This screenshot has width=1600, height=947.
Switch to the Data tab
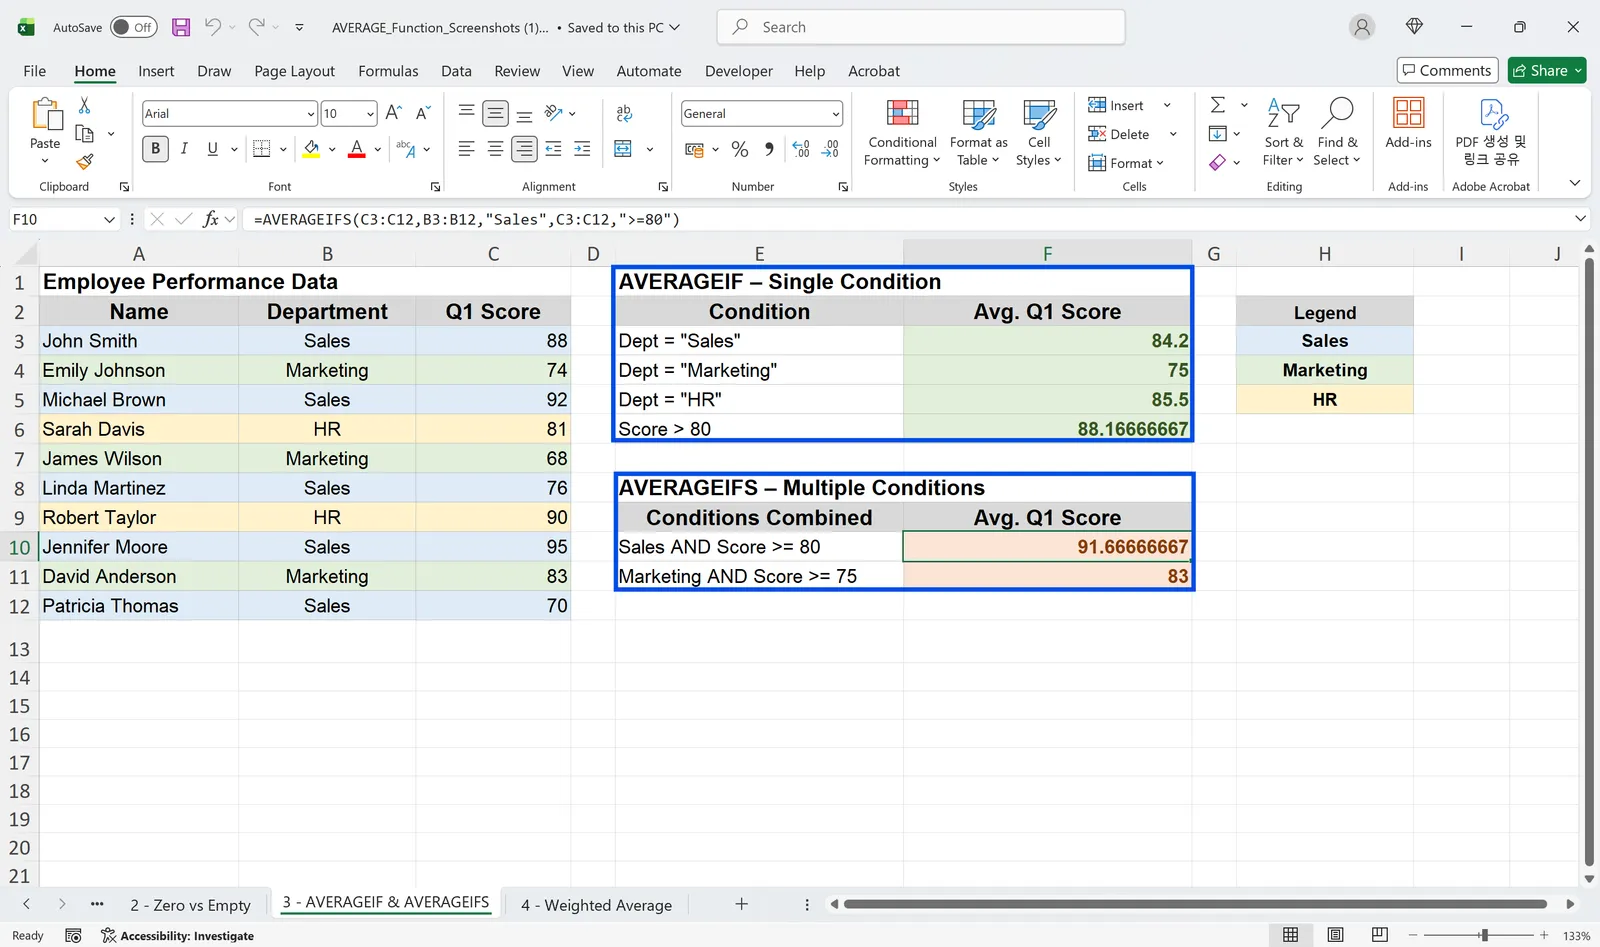tap(456, 71)
